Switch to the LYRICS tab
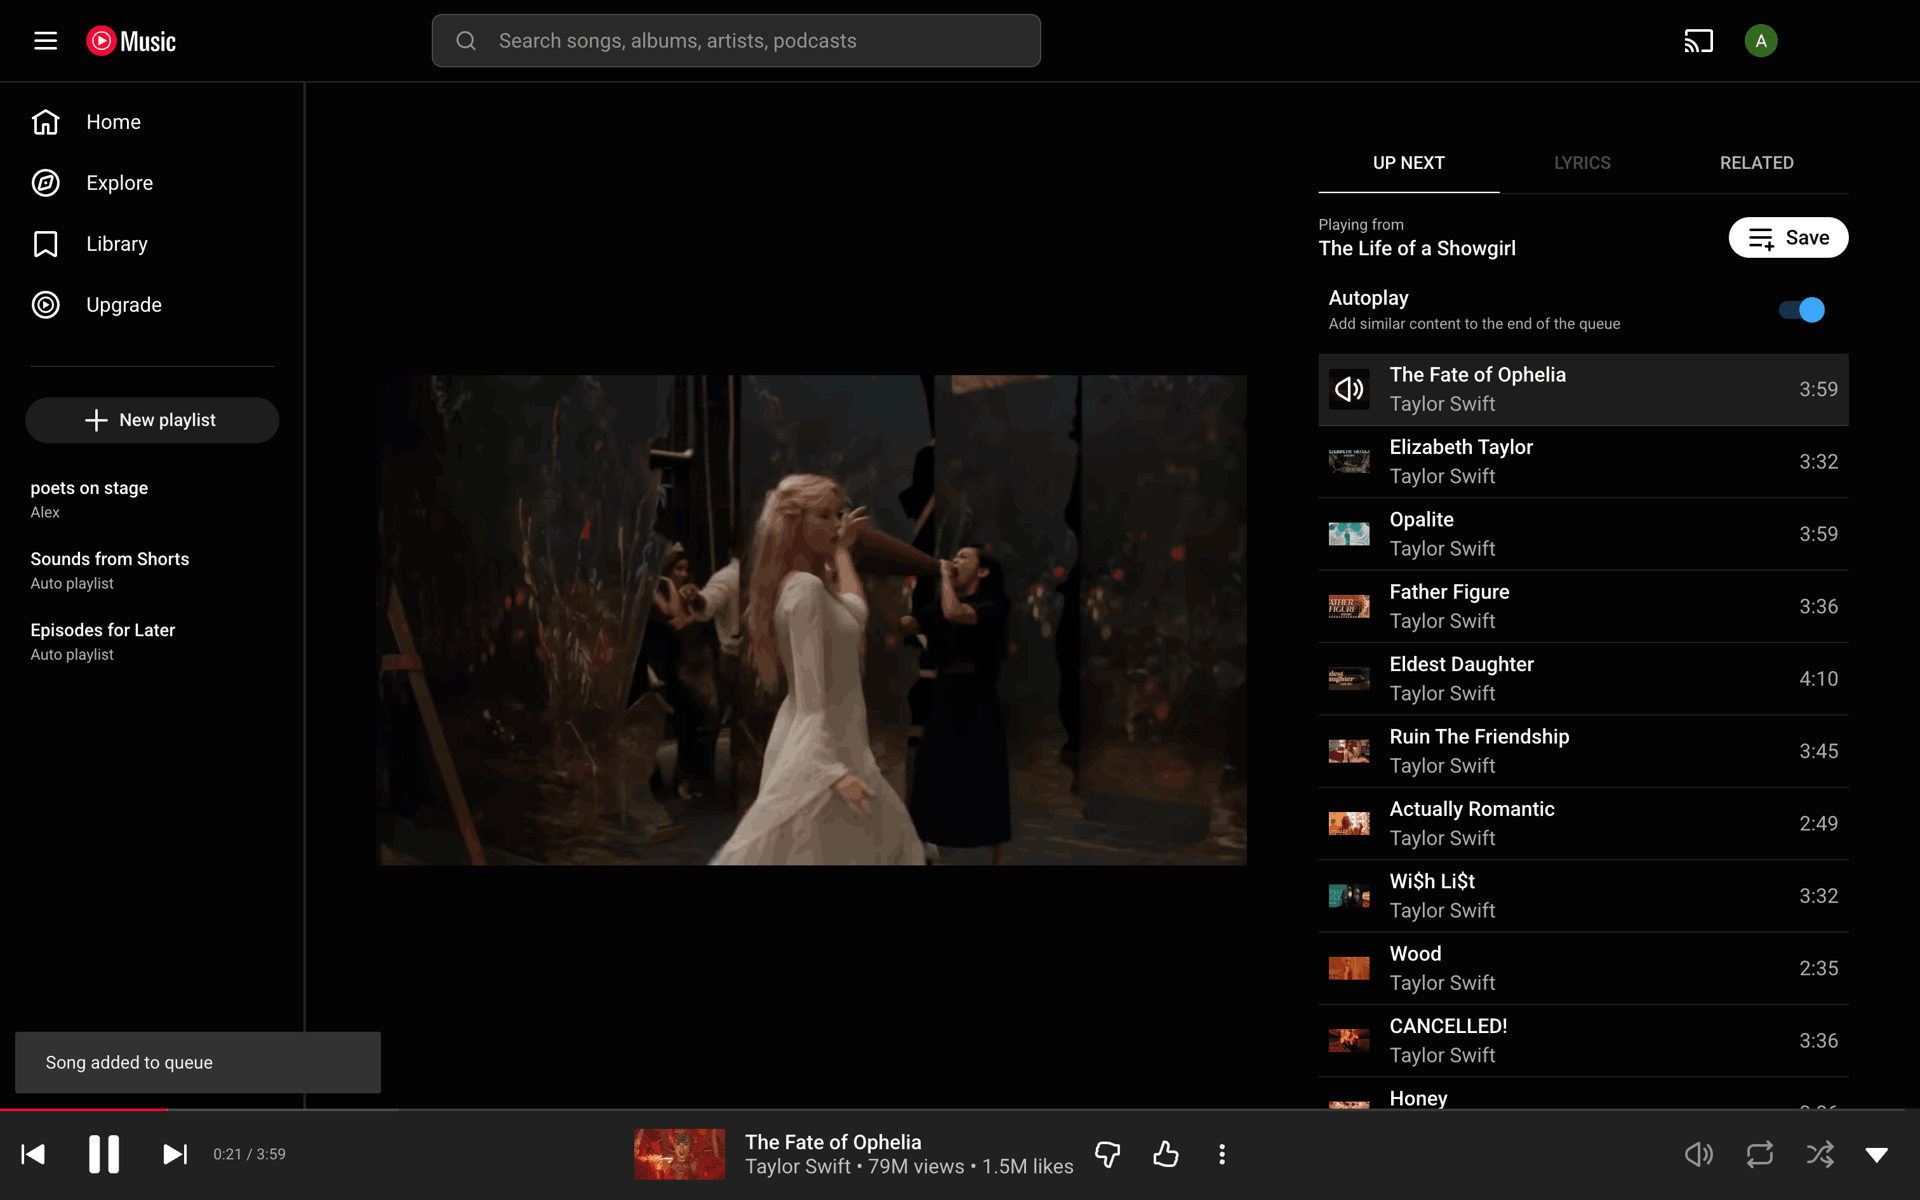The height and width of the screenshot is (1200, 1920). click(x=1582, y=163)
